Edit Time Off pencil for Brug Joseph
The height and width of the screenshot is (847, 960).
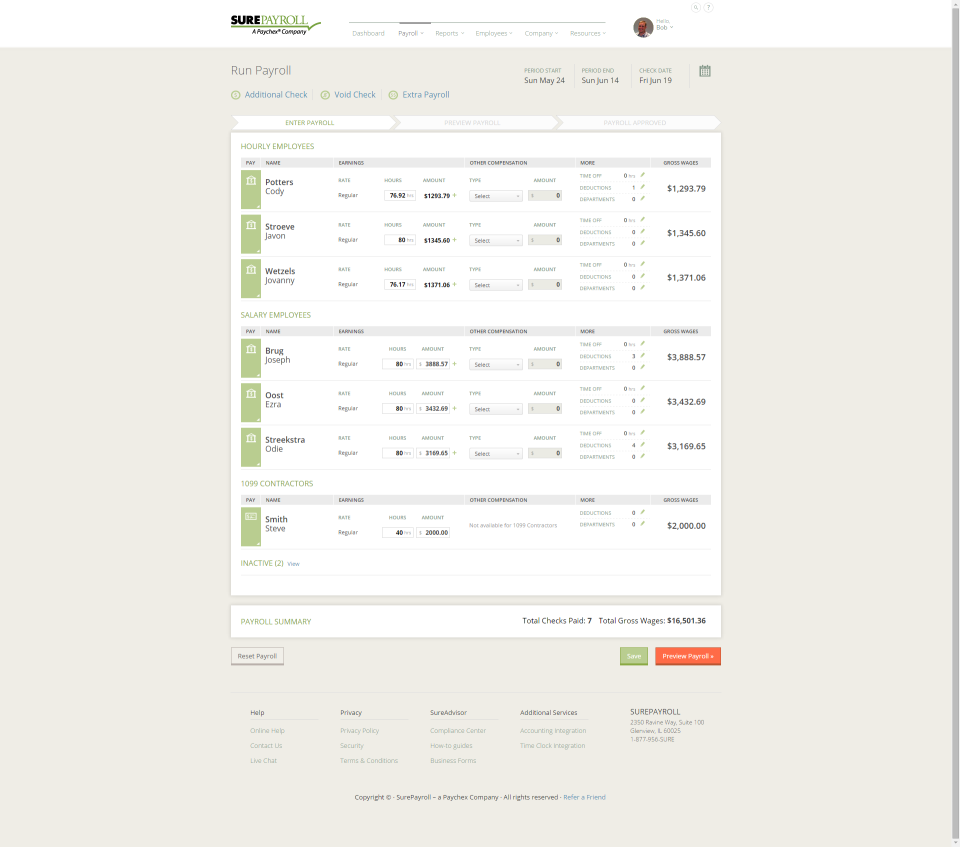tap(642, 344)
